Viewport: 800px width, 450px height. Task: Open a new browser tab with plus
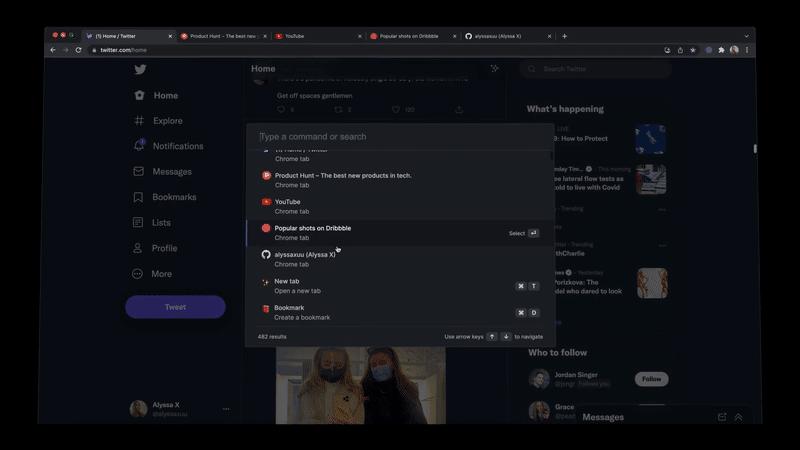pos(564,36)
